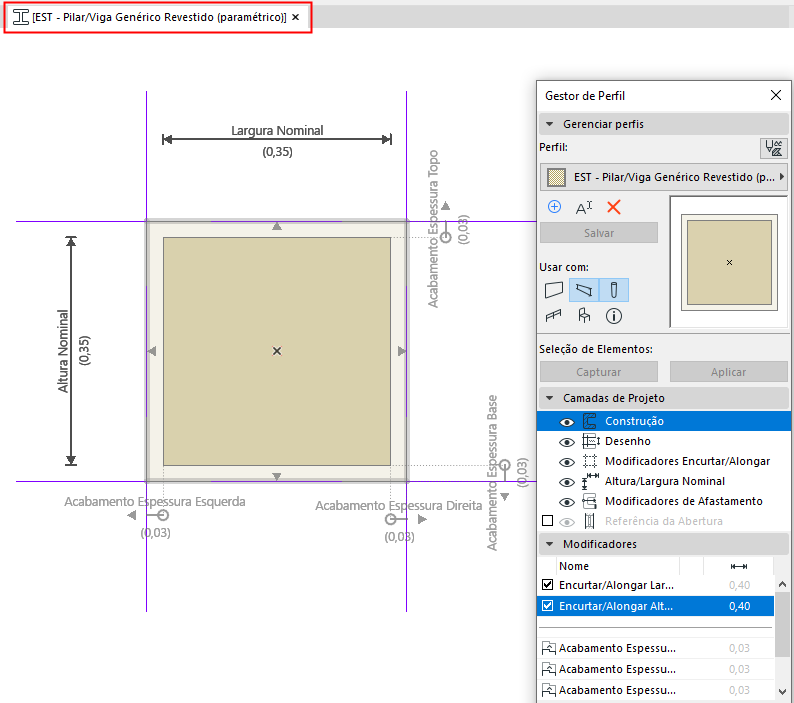Uncheck the first Encurtar/Alongar Lar... modifier
The image size is (794, 703).
point(547,585)
